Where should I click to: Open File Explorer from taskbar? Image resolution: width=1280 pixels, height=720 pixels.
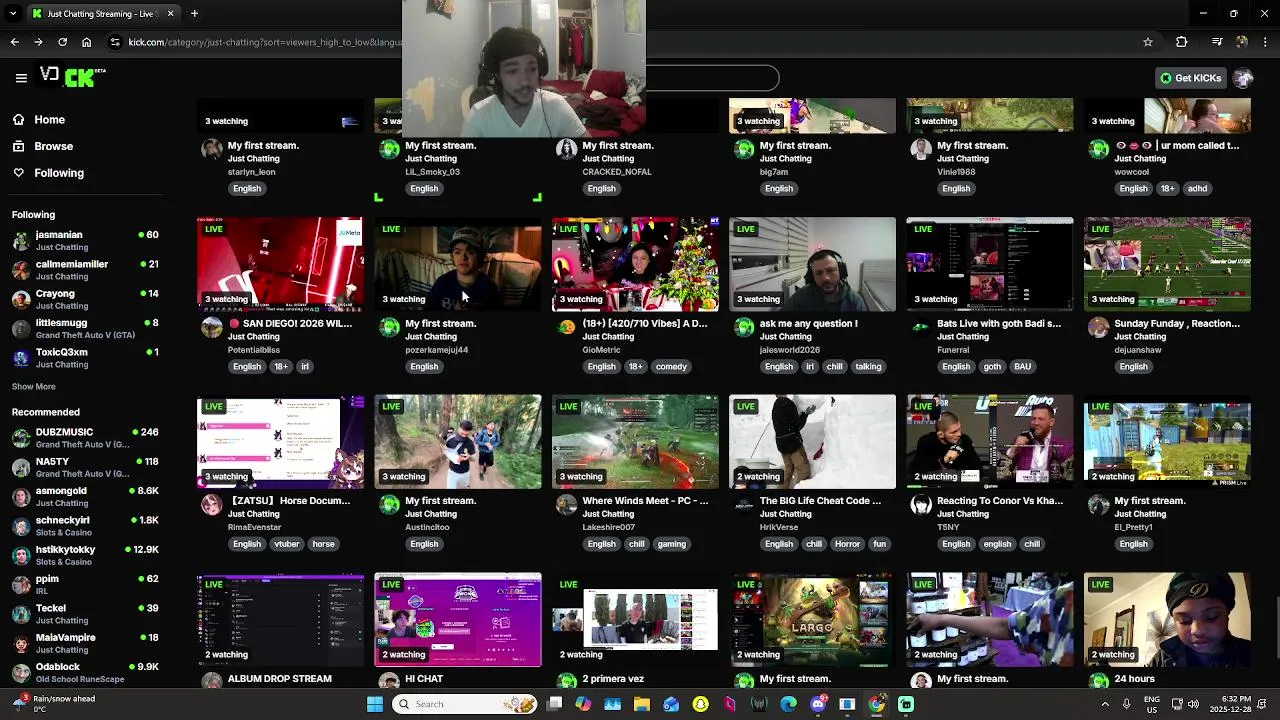coord(642,704)
